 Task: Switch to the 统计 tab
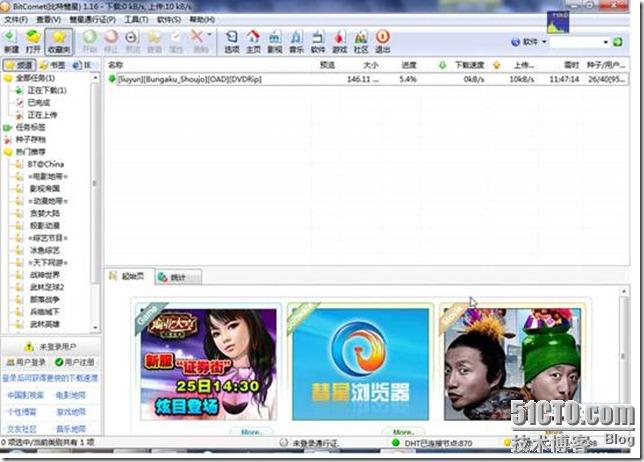(x=177, y=277)
